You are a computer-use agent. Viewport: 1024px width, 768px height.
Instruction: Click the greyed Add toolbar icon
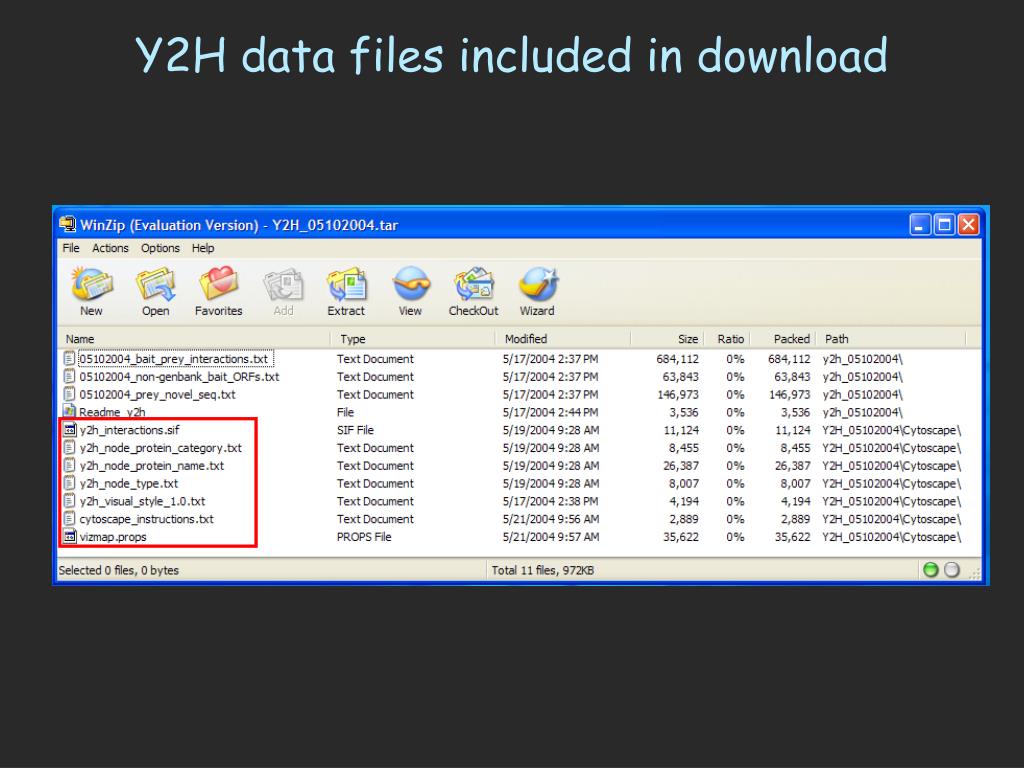283,285
